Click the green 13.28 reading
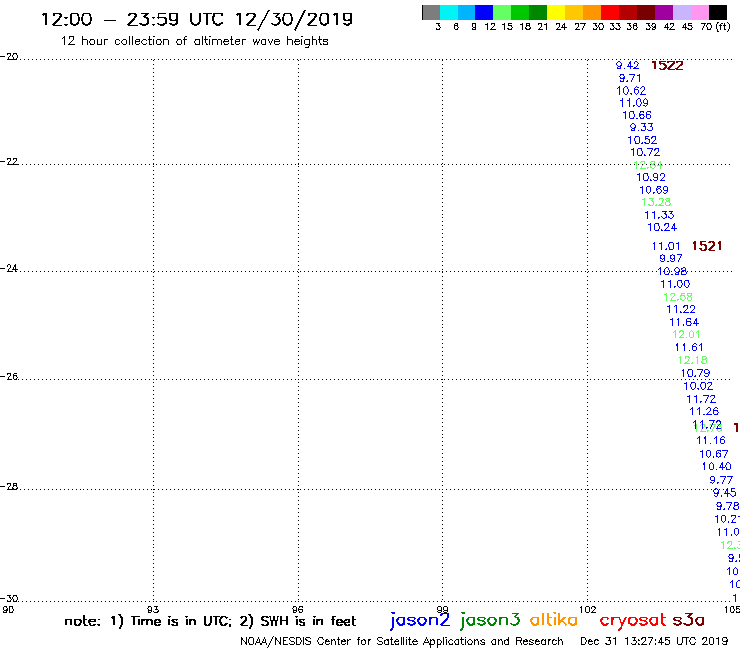 click(x=656, y=202)
